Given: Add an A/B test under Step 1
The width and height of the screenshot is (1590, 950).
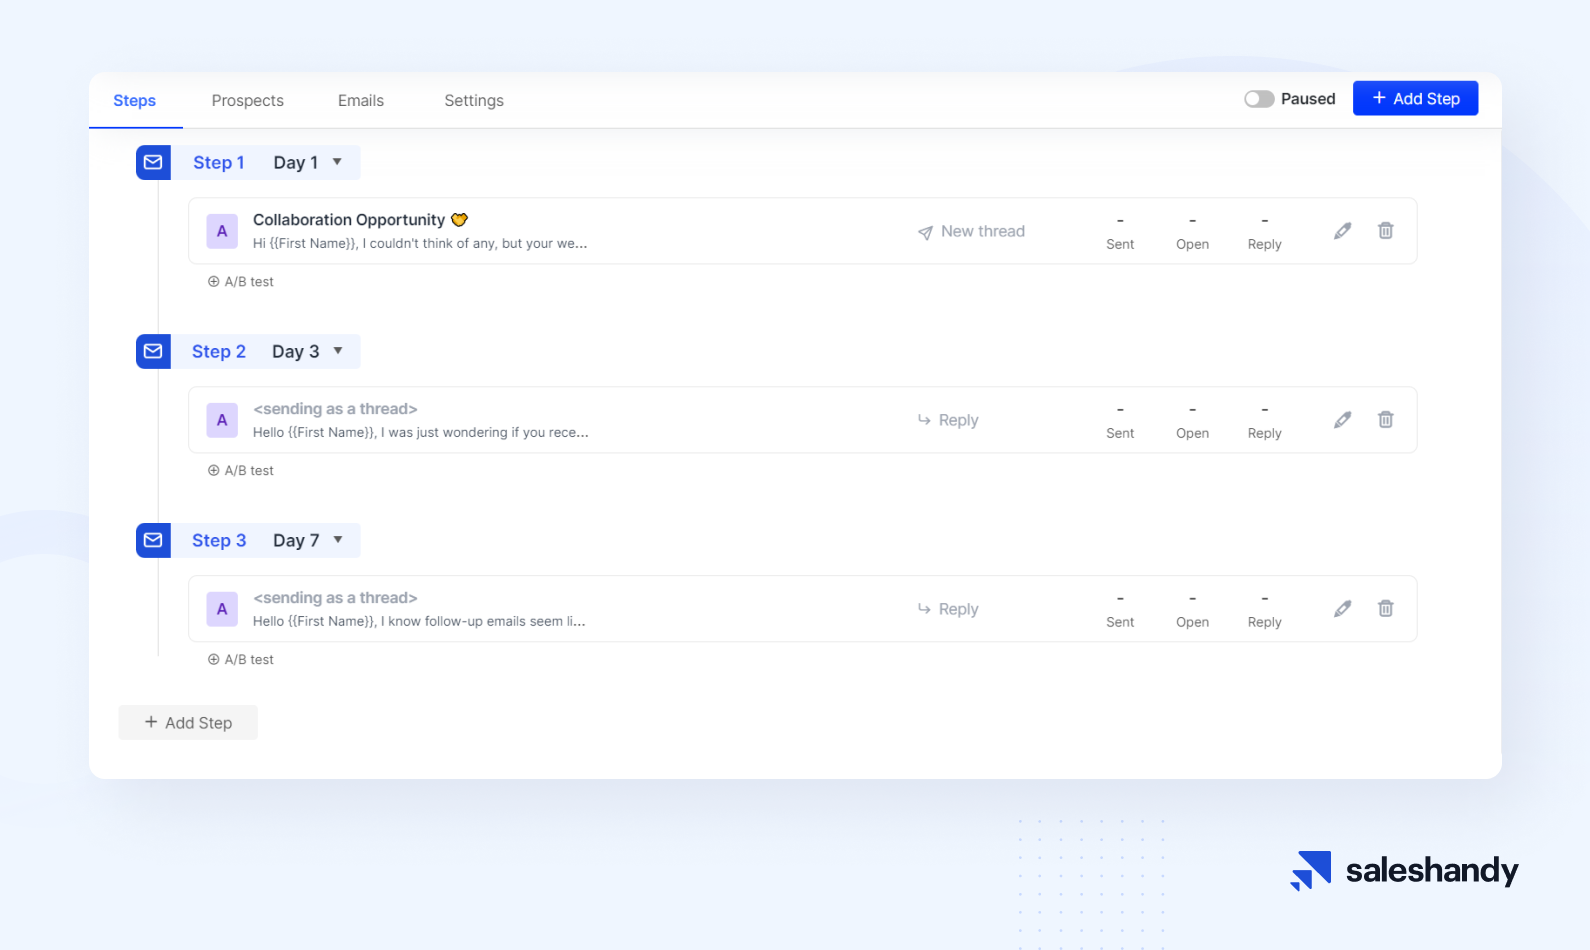Looking at the screenshot, I should click(241, 282).
